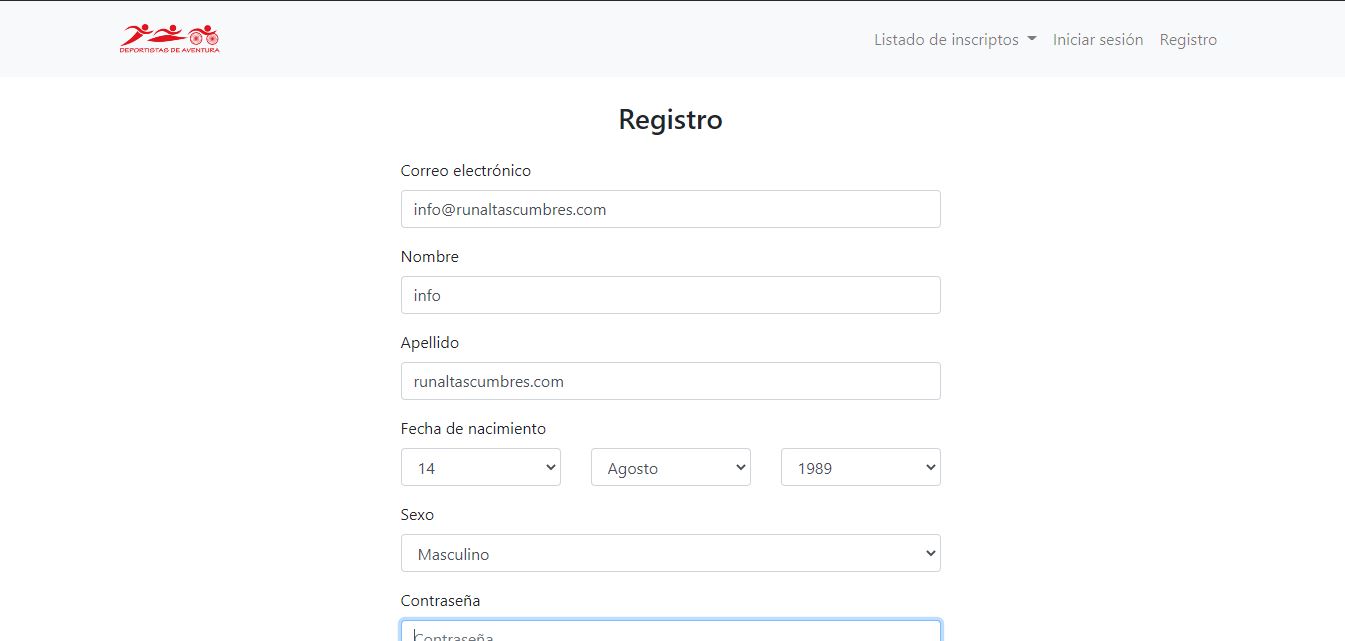Screen dimensions: 1345x641
Task: Click the Correo electrónico label text
Action: click(x=466, y=170)
